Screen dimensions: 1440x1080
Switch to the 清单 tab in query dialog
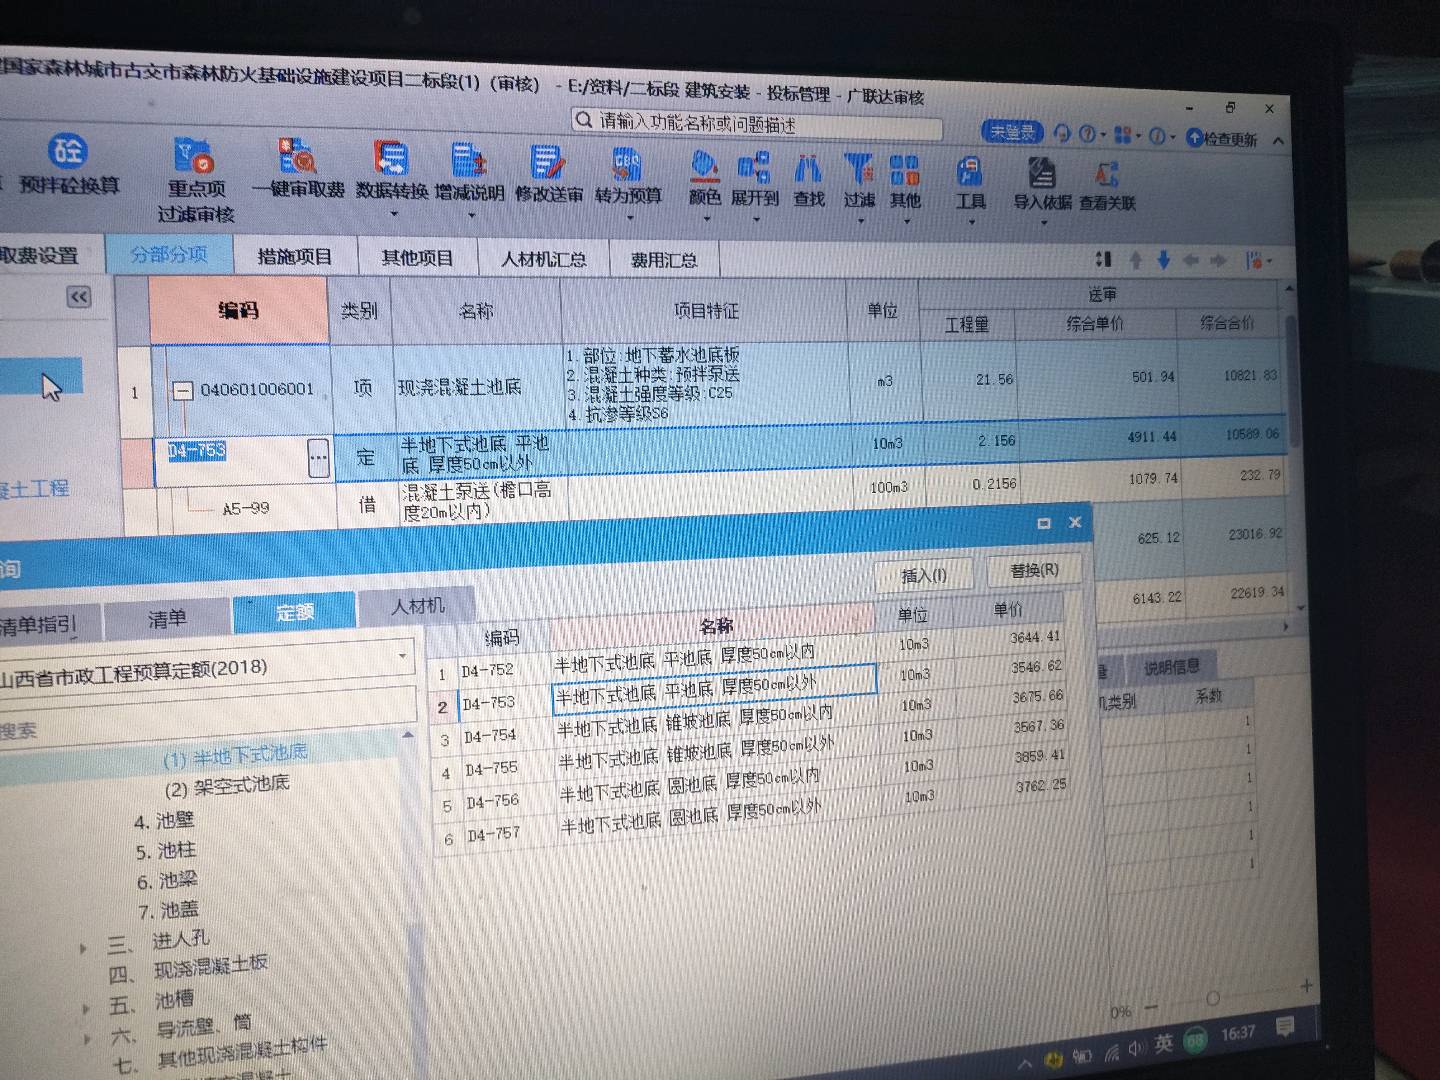pyautogui.click(x=166, y=620)
